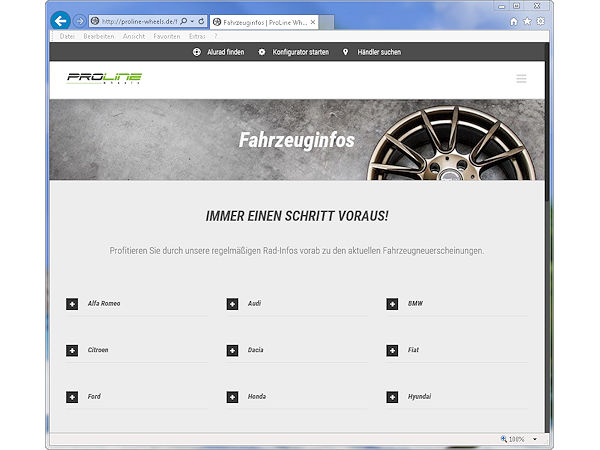Expand the Audi plus icon
The height and width of the screenshot is (450, 600).
[x=232, y=304]
